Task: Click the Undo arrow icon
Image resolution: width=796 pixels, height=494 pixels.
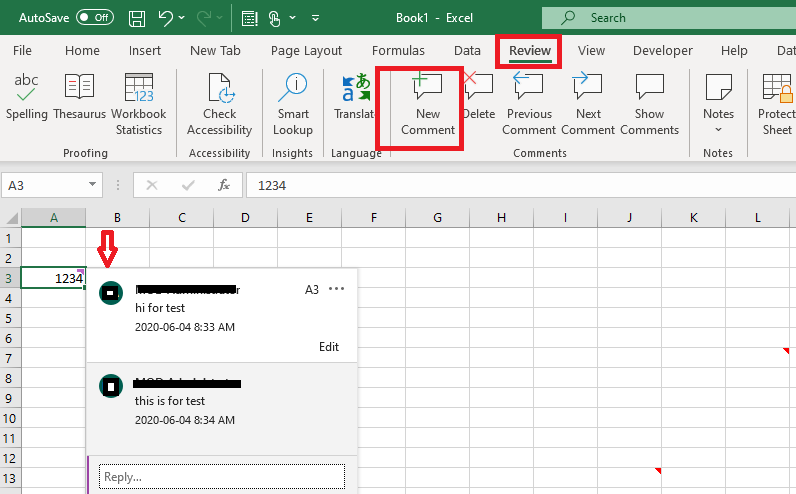Action: (x=165, y=18)
